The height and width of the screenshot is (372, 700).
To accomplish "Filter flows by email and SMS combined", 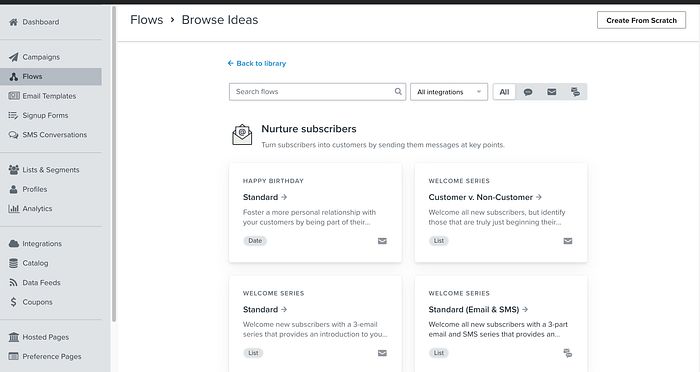I will click(575, 92).
